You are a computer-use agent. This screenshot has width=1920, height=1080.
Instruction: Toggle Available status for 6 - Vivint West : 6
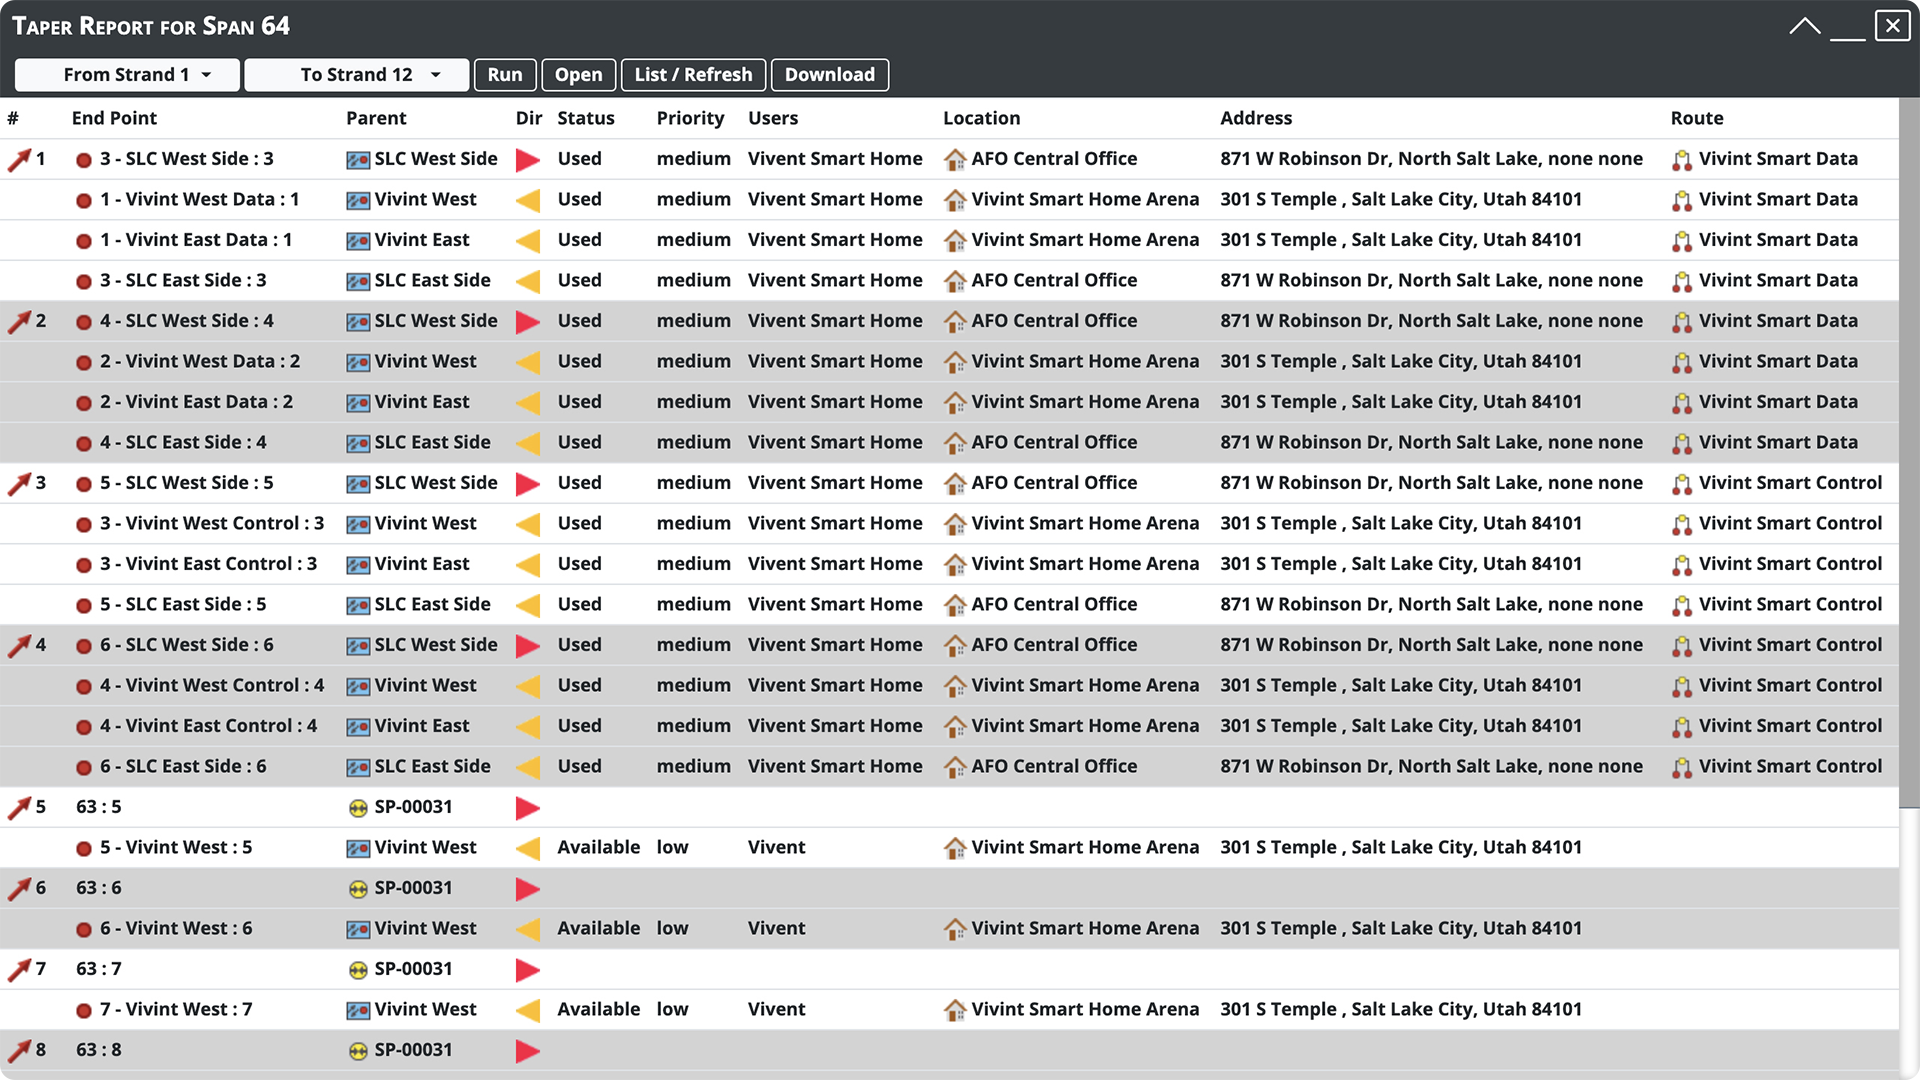(600, 927)
